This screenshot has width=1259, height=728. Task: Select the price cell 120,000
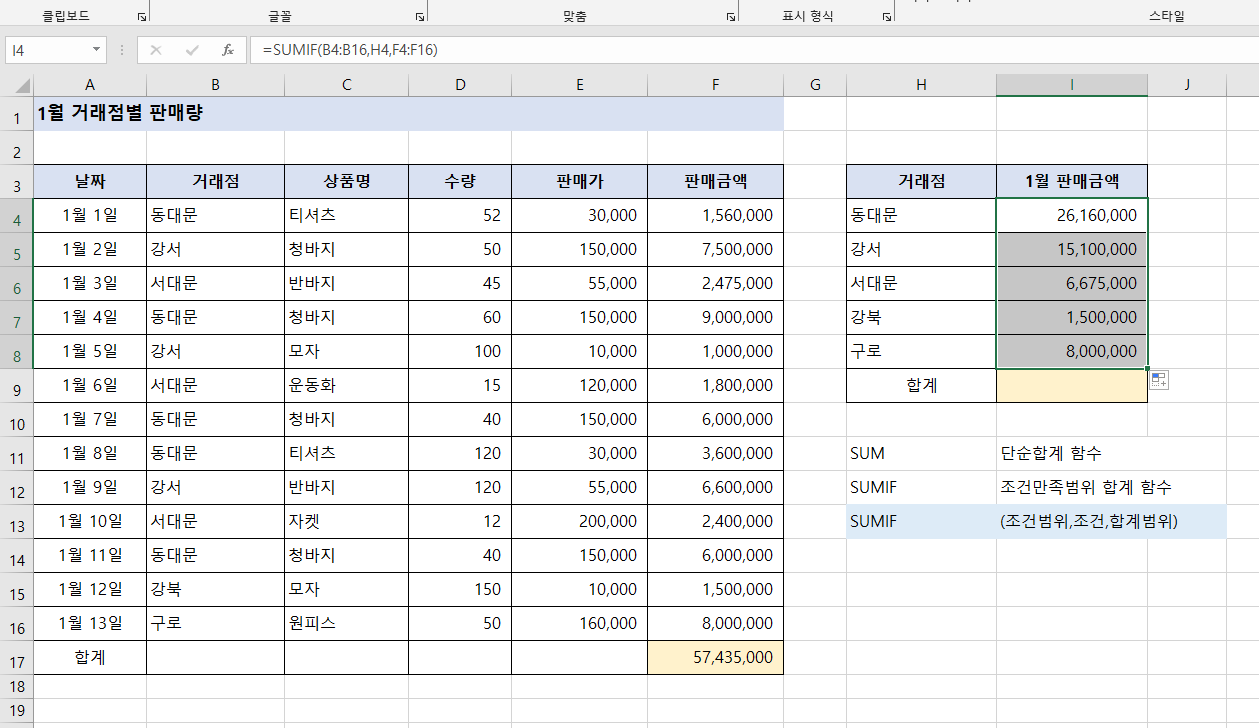pyautogui.click(x=579, y=386)
